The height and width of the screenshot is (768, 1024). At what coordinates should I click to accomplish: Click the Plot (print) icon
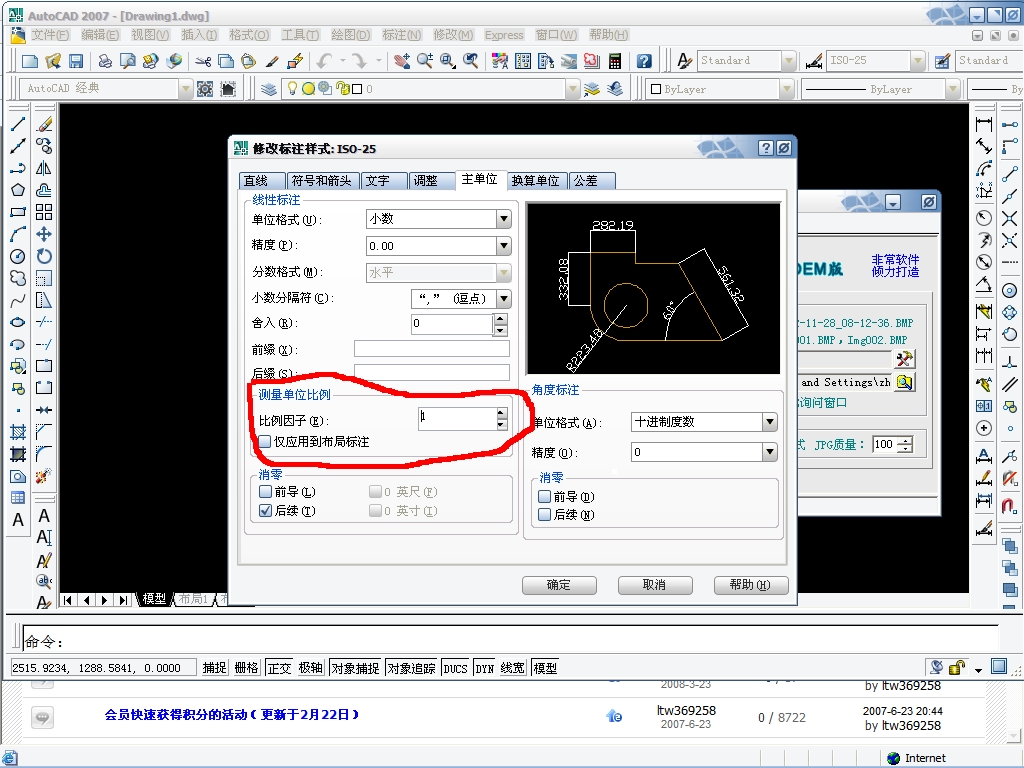click(104, 61)
